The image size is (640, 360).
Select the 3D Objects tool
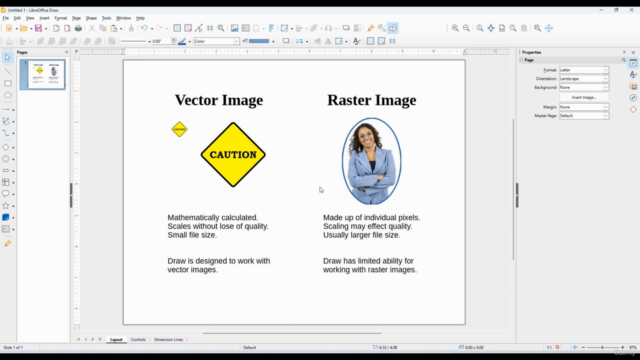click(x=6, y=218)
